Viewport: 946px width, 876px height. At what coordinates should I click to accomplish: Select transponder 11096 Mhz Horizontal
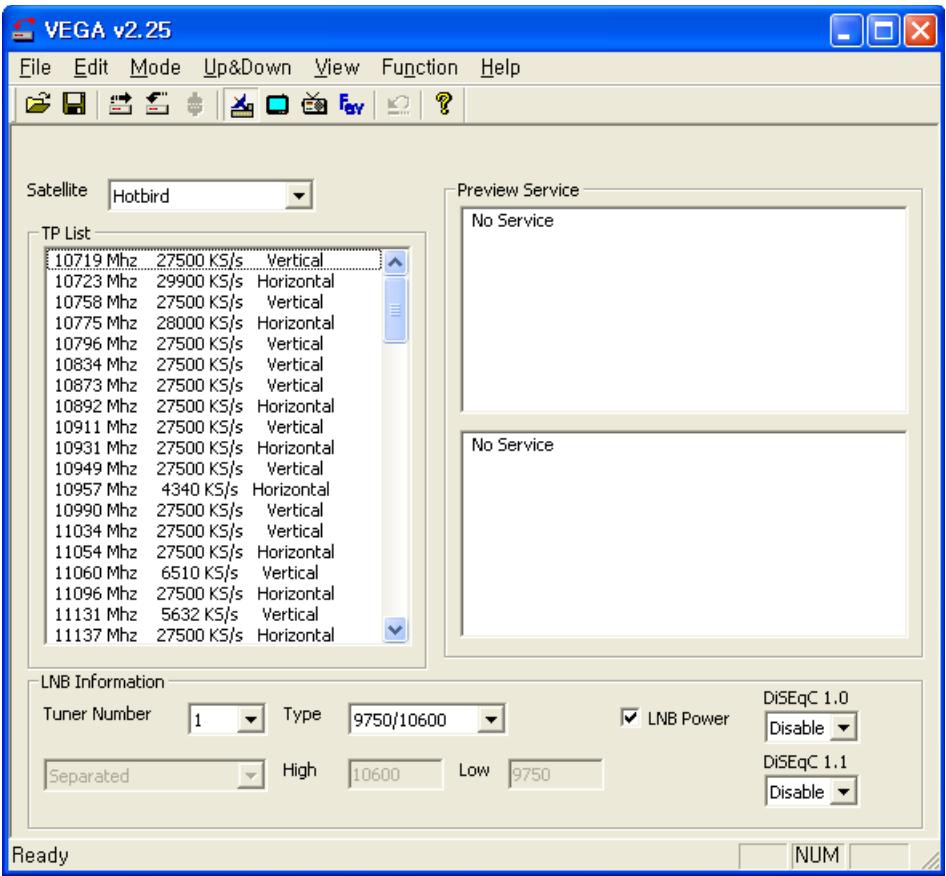(x=214, y=593)
